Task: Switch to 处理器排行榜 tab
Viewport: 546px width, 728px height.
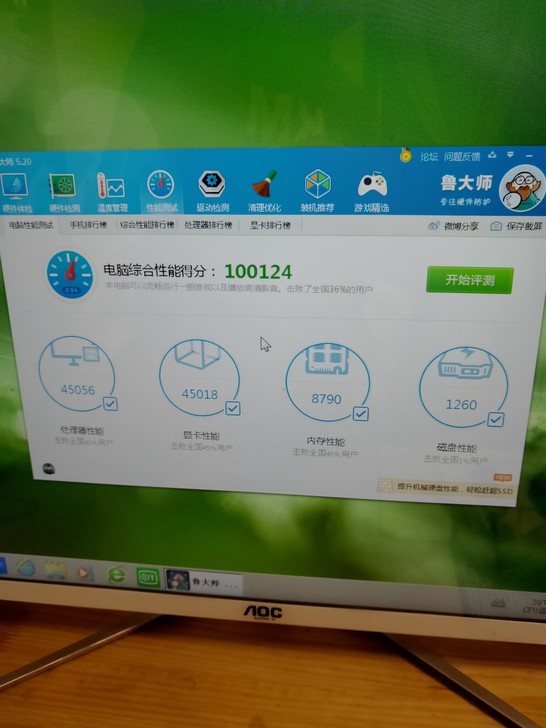Action: 208,225
